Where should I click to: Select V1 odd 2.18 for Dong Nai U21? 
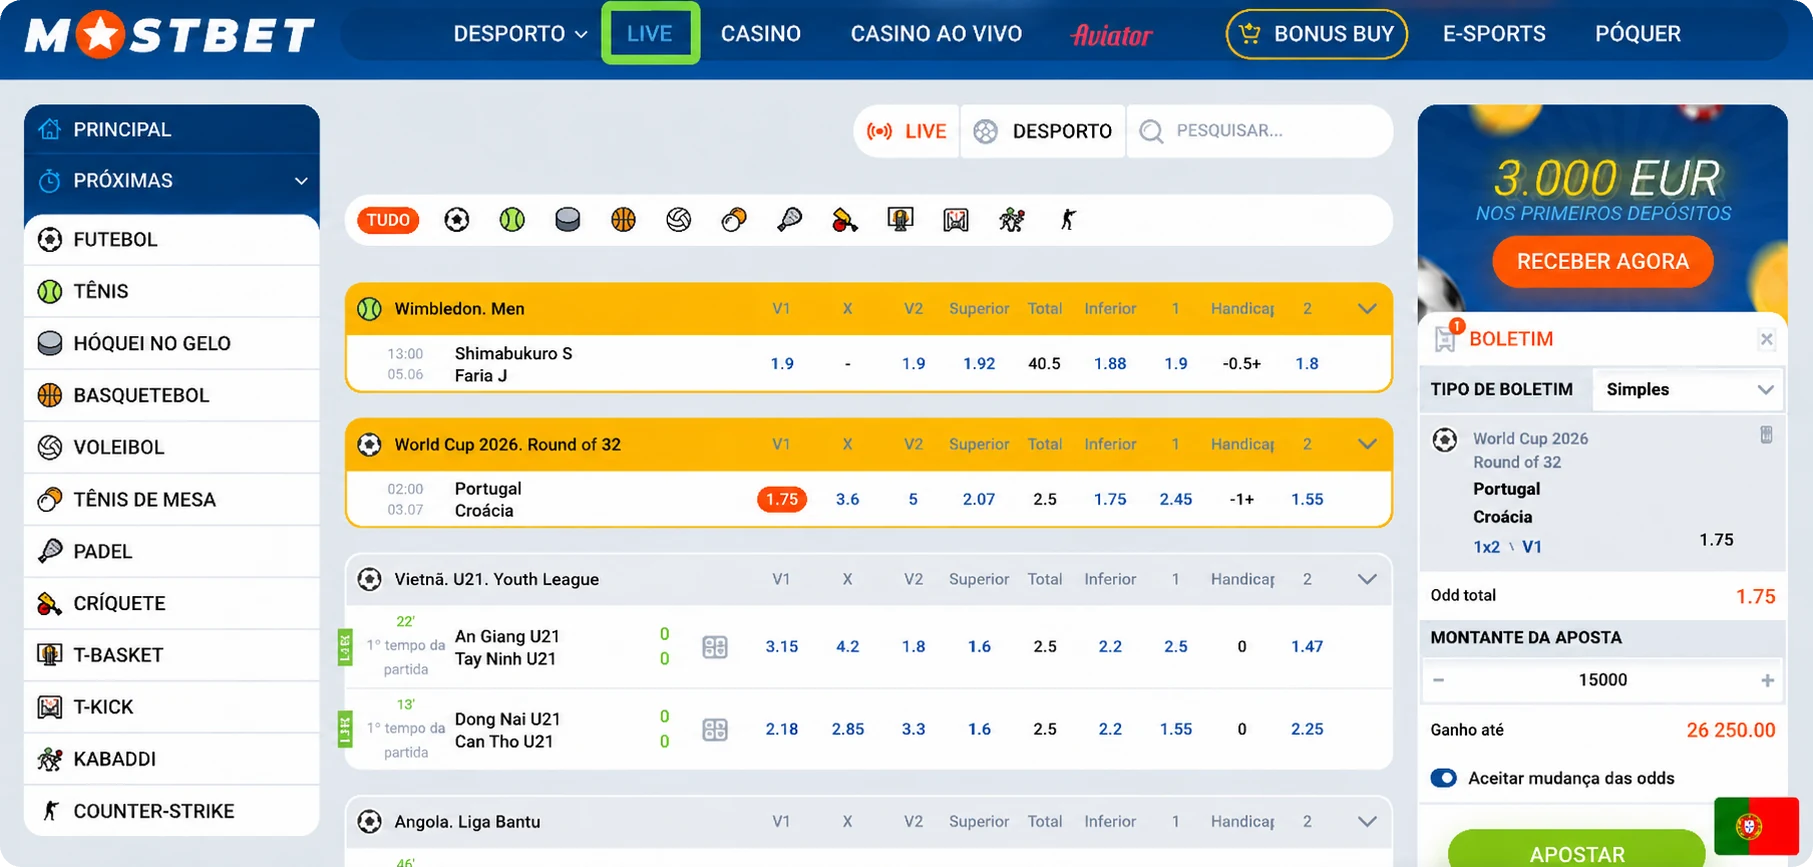tap(782, 730)
